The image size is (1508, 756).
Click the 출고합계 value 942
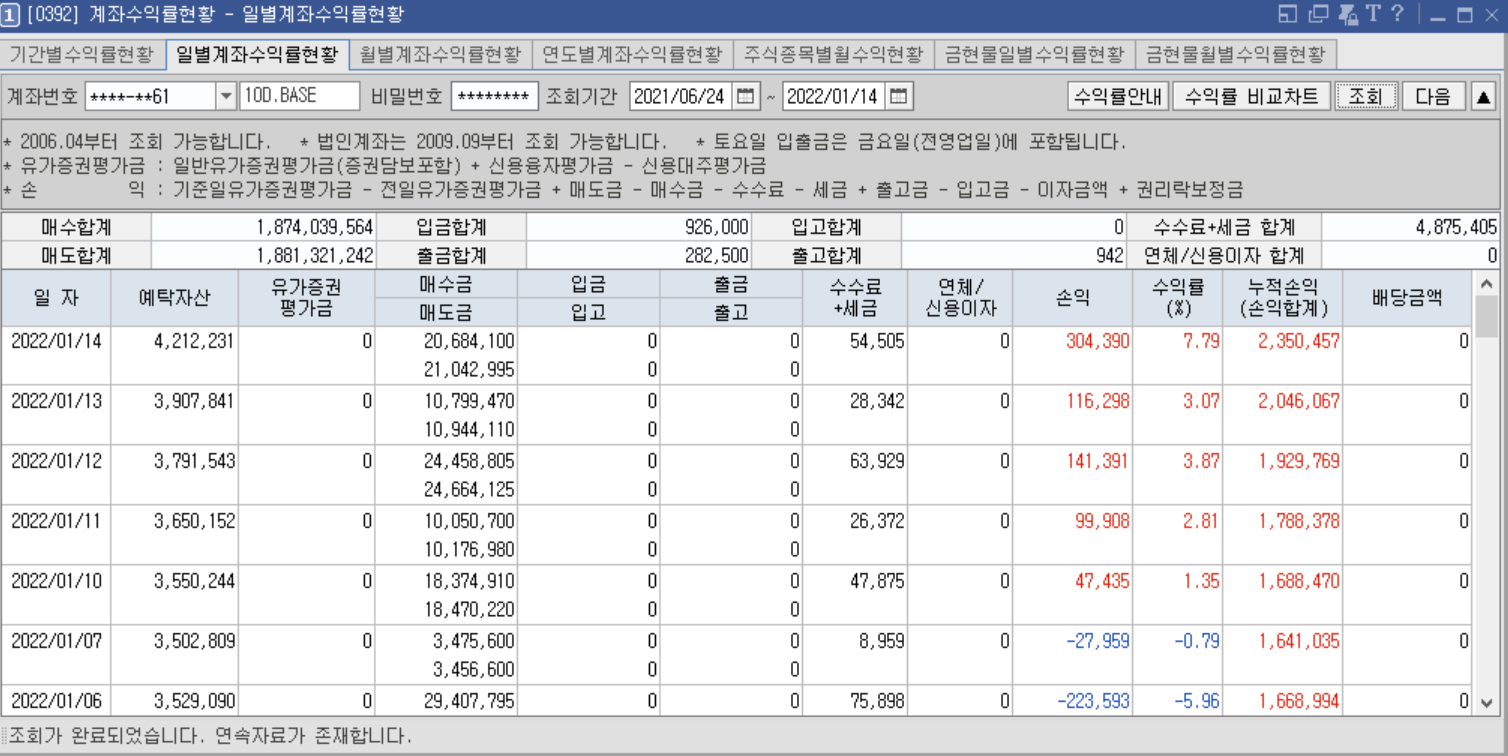(1108, 255)
